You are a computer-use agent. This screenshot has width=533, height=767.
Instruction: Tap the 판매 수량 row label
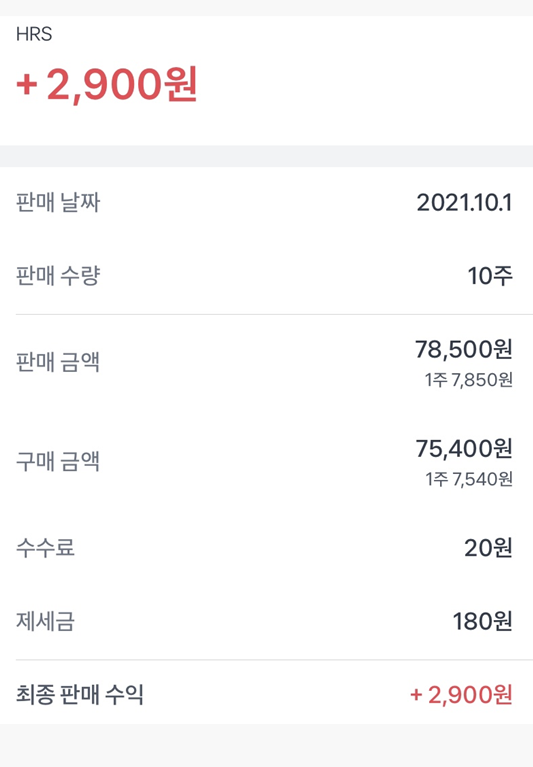(x=58, y=275)
